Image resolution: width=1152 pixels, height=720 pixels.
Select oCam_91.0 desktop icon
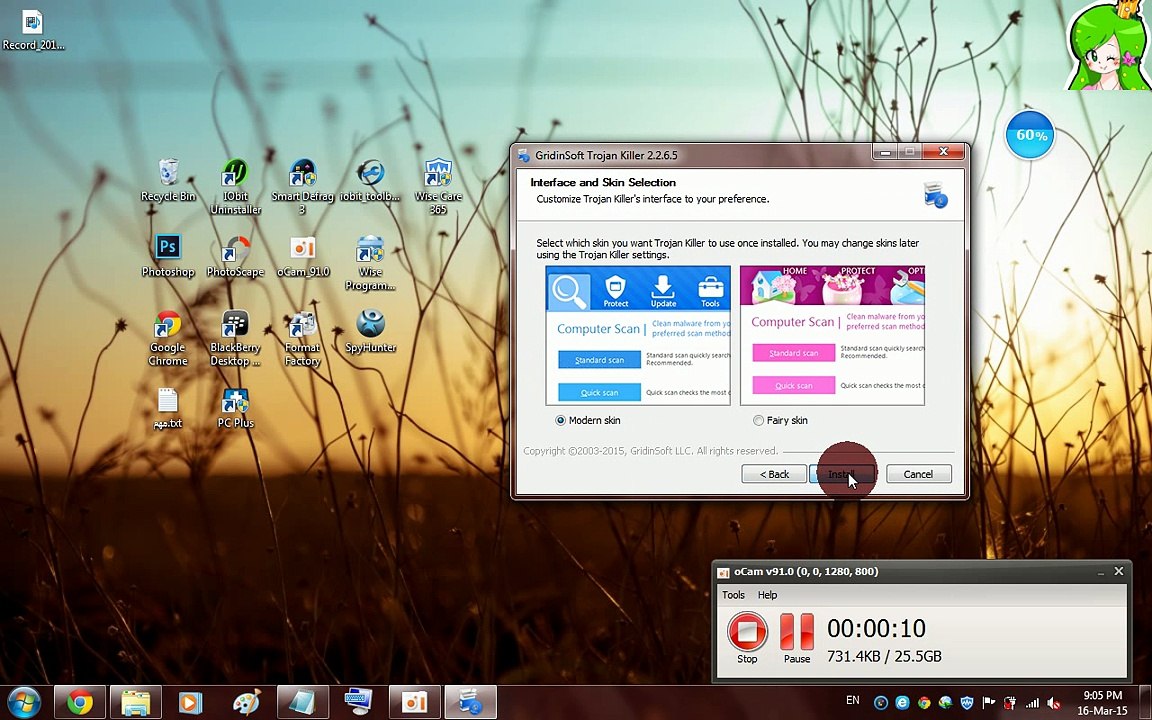point(303,256)
